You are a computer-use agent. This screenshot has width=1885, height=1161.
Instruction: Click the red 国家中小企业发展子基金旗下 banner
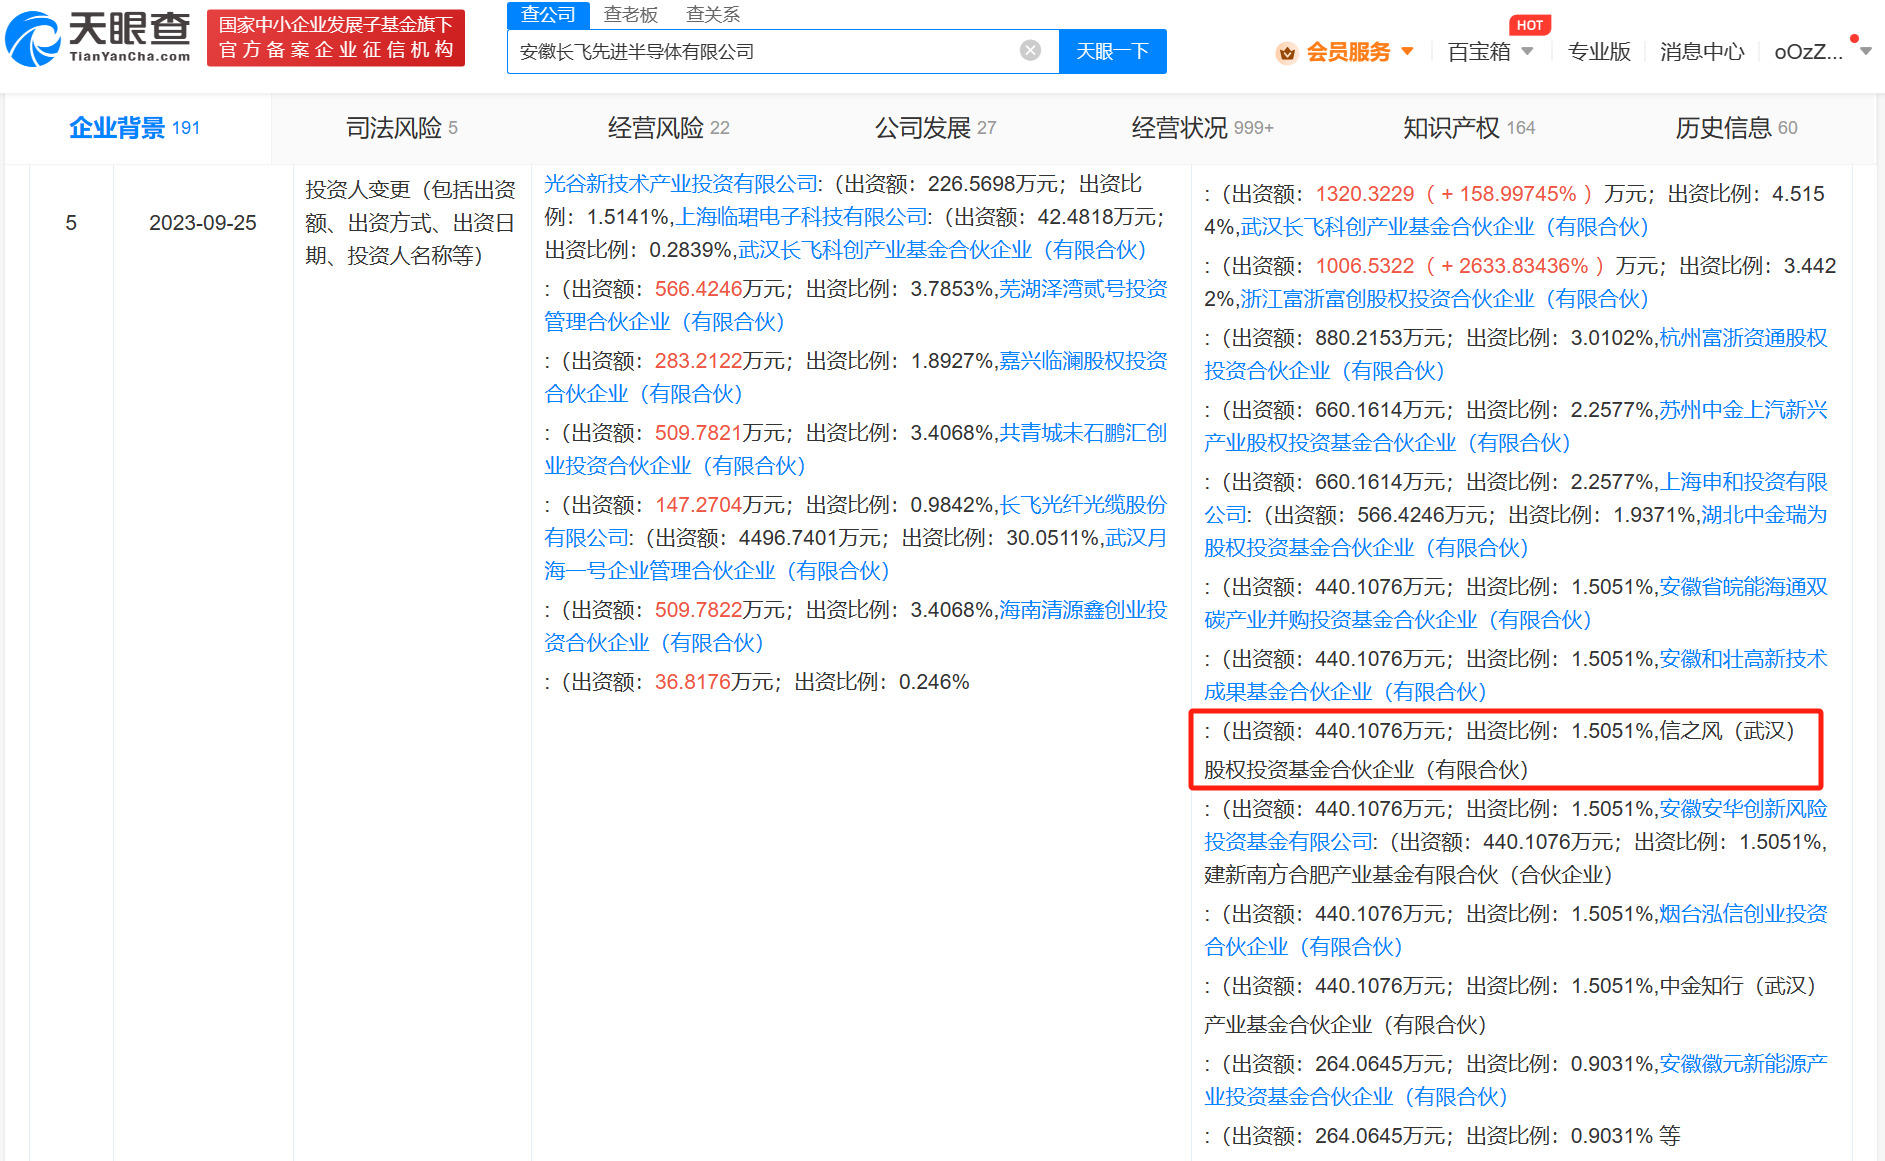[336, 37]
